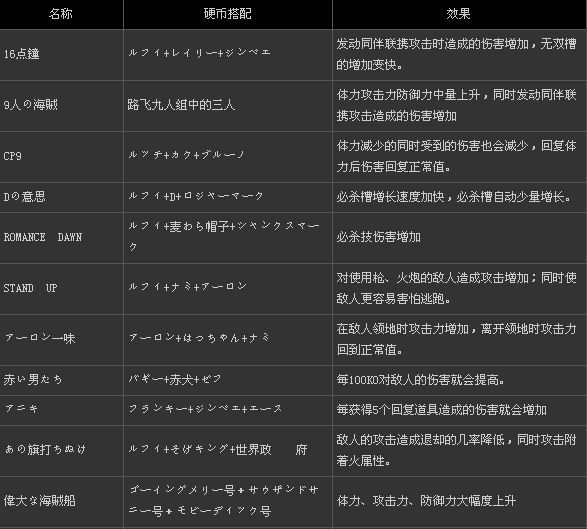
Task: Click the 必杀技伤害增加 effect cell
Action: pos(459,238)
